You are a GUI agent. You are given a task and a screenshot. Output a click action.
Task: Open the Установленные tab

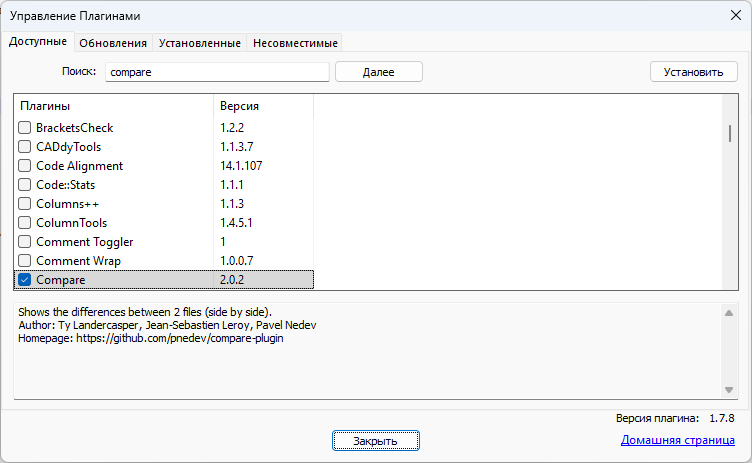click(199, 43)
